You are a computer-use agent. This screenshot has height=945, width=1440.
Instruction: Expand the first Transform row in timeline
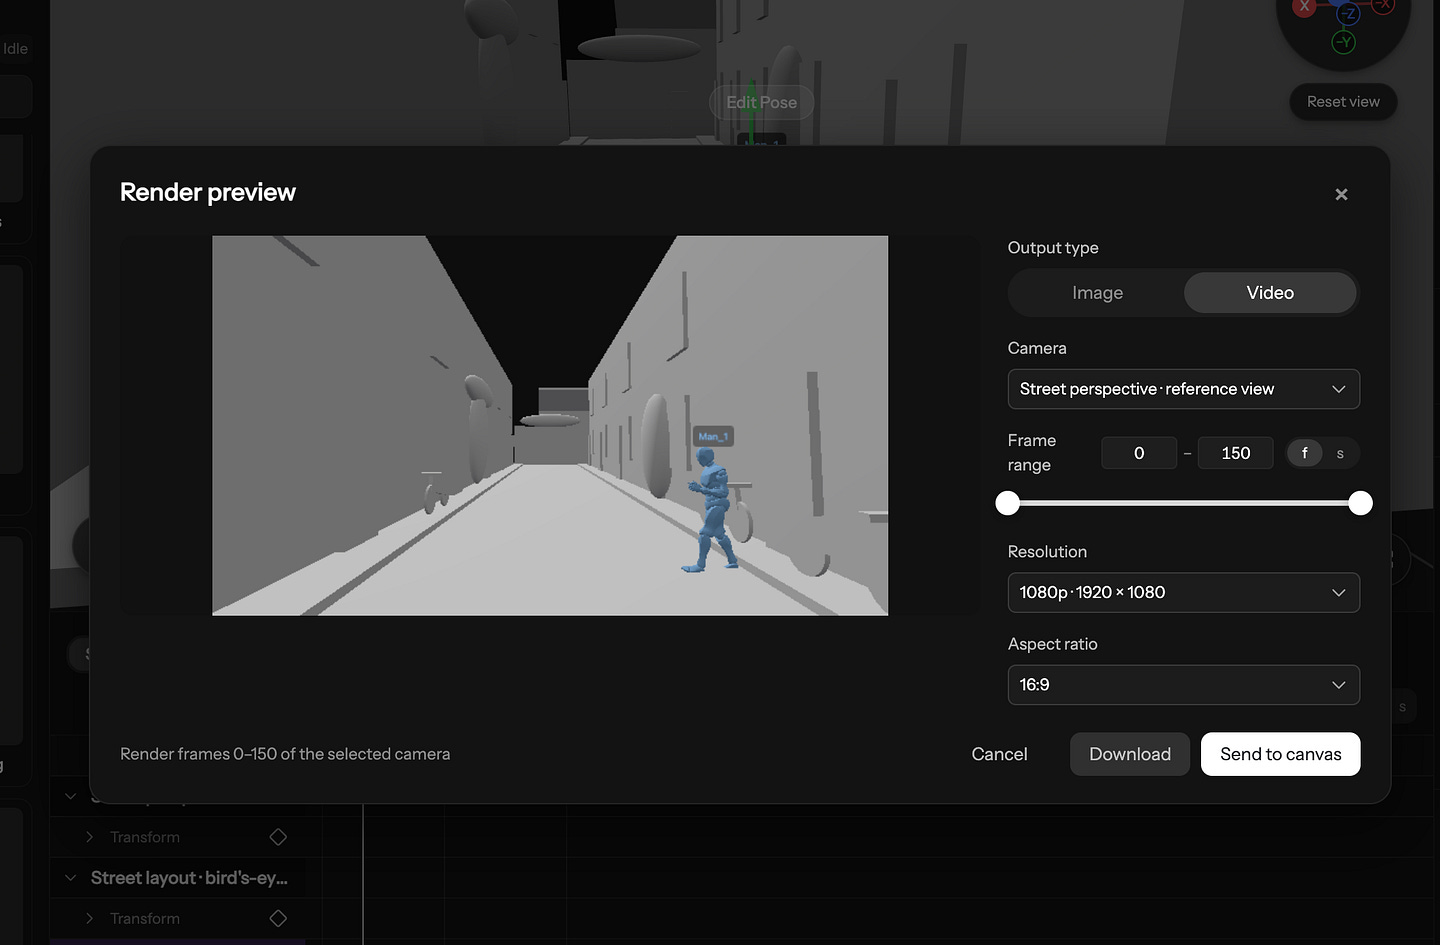[89, 837]
